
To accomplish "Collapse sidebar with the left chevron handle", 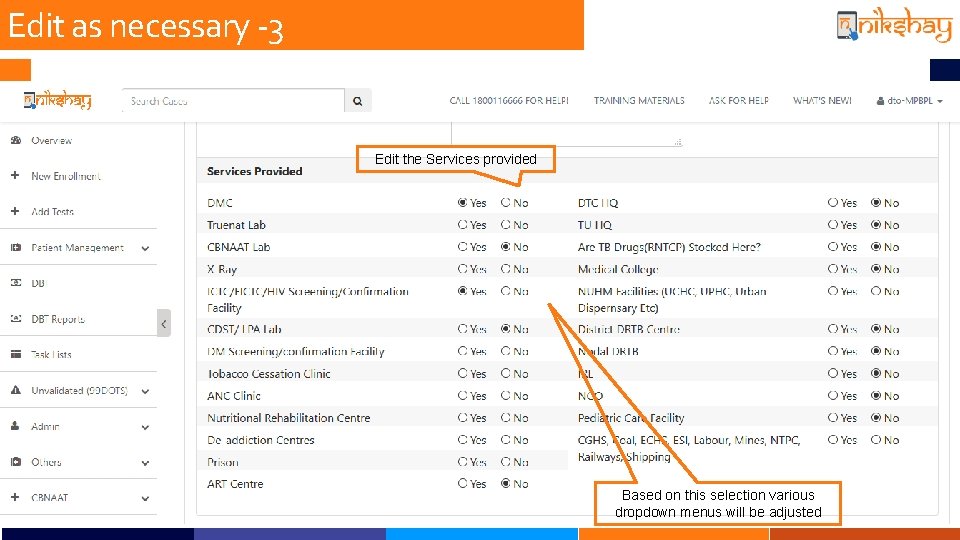I will coord(163,323).
